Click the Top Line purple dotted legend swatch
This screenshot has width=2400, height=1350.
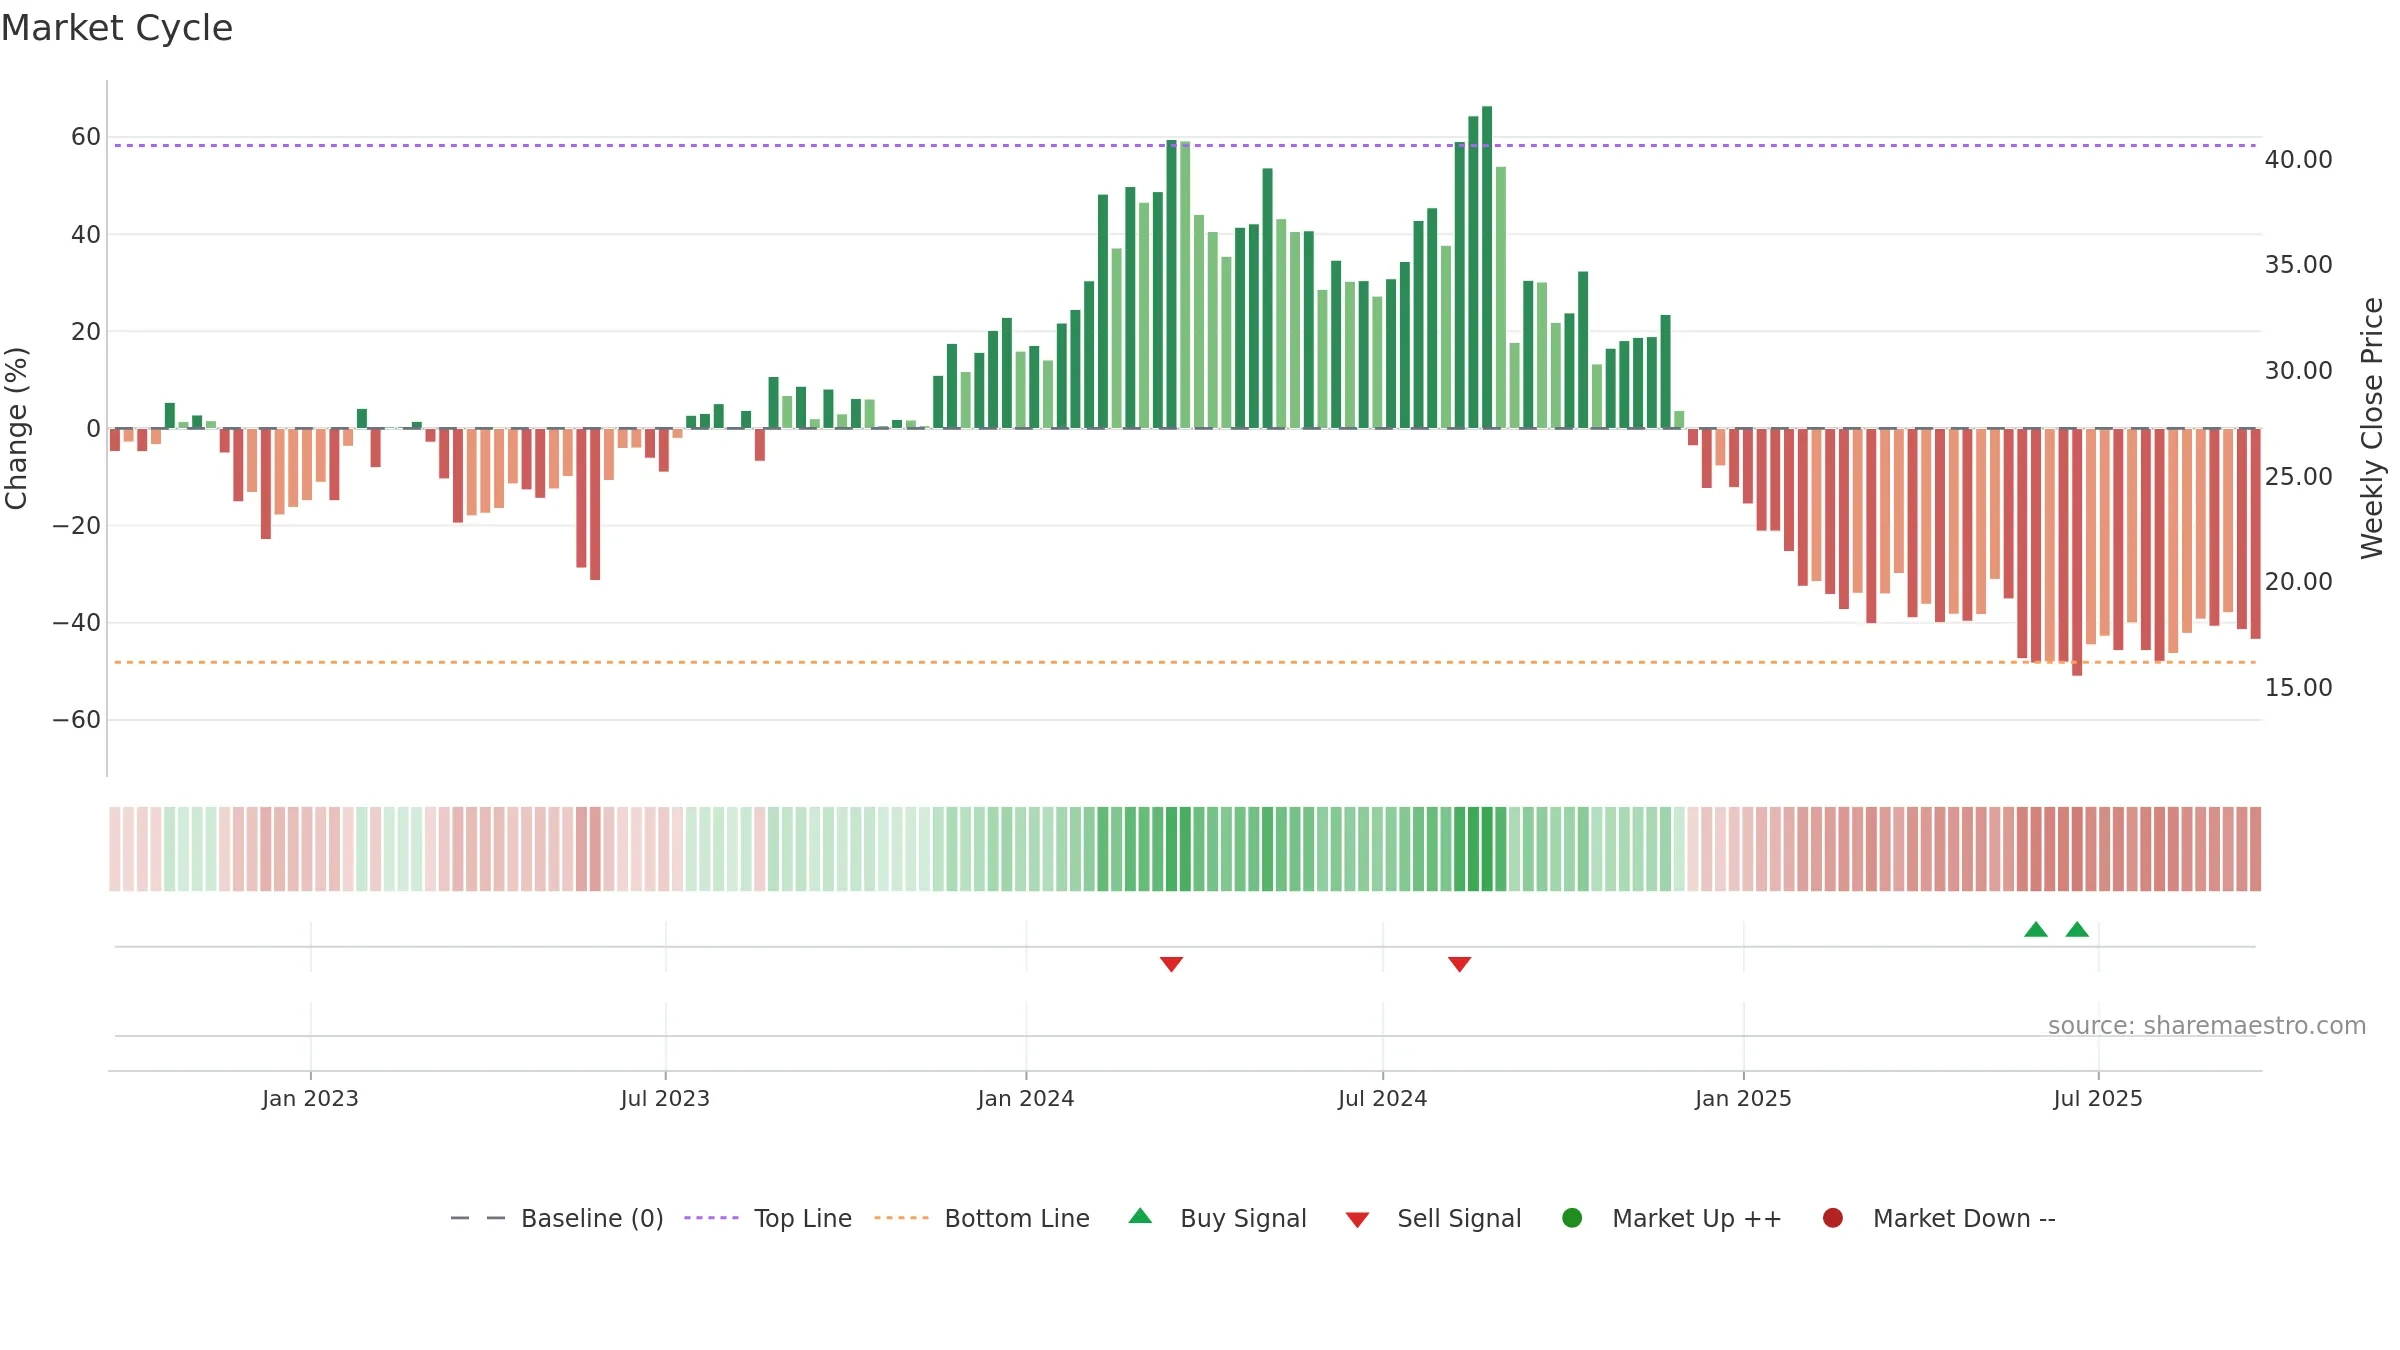711,1218
